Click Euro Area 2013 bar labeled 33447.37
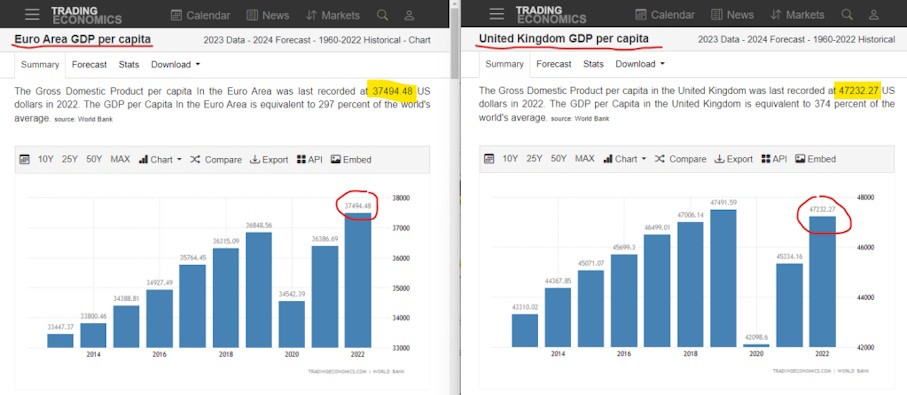 [60, 341]
